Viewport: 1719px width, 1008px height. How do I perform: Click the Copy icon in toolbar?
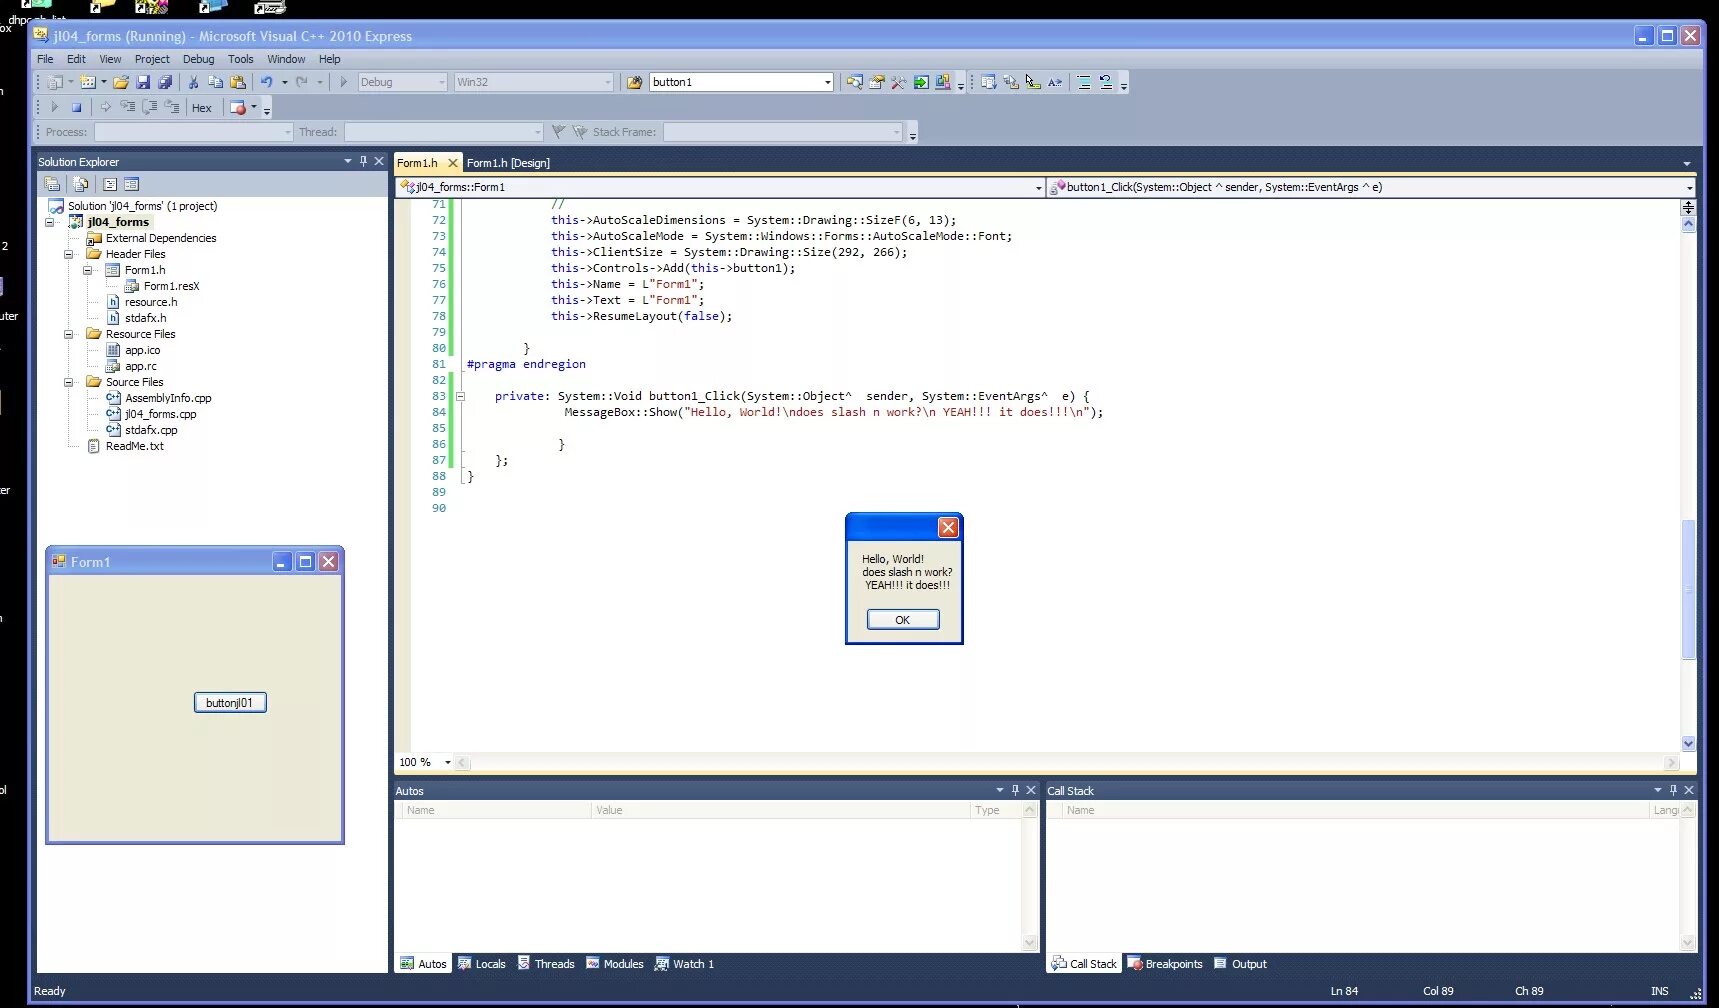pyautogui.click(x=215, y=82)
